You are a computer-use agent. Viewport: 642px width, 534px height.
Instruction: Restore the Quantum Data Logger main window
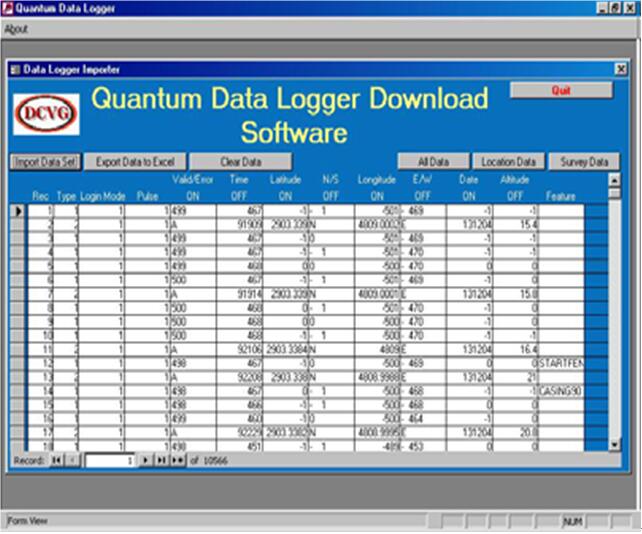615,8
